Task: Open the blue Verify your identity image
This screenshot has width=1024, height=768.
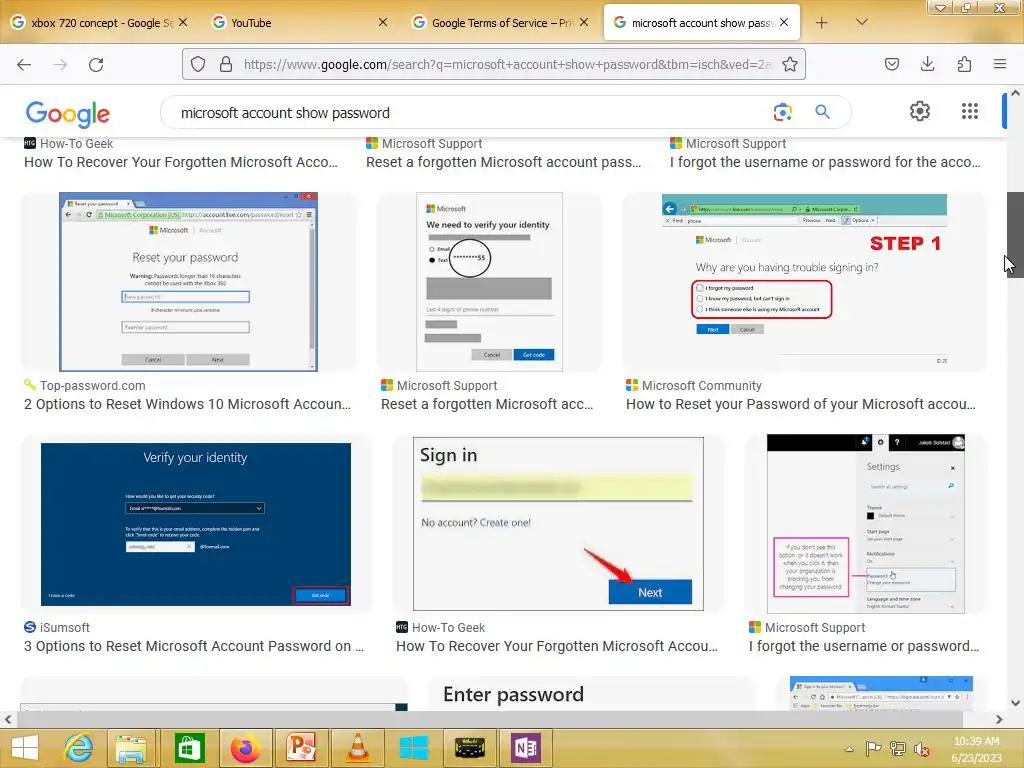Action: [x=196, y=524]
